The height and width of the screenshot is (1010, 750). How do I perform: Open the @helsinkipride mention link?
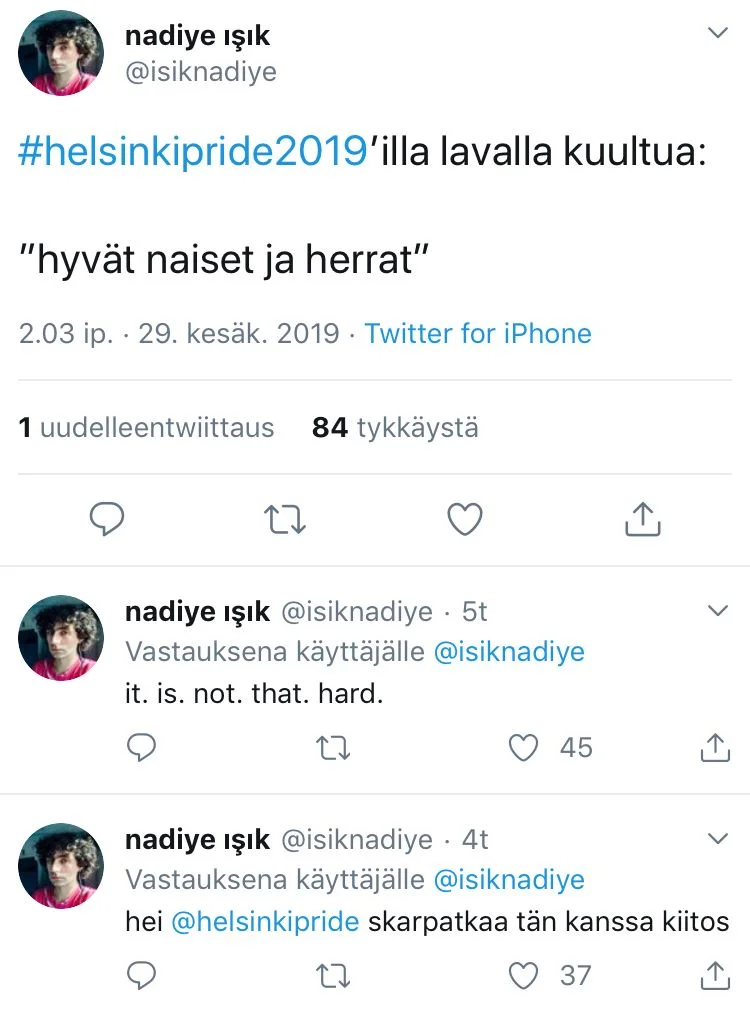tap(265, 921)
